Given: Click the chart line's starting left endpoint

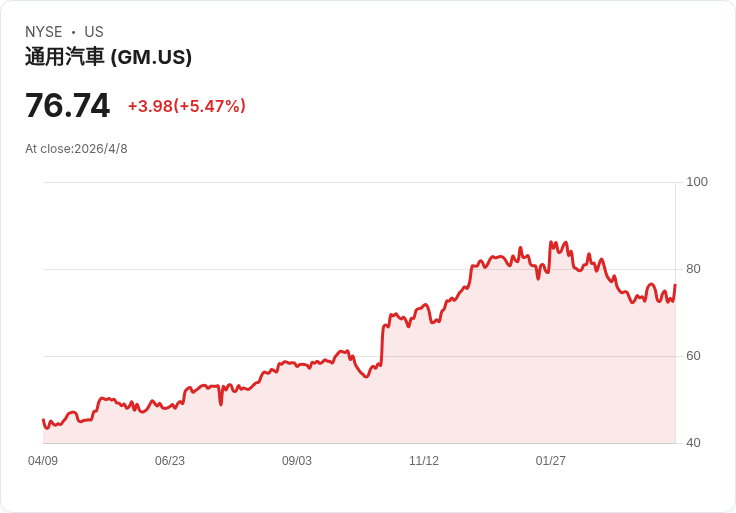Looking at the screenshot, I should pos(43,420).
